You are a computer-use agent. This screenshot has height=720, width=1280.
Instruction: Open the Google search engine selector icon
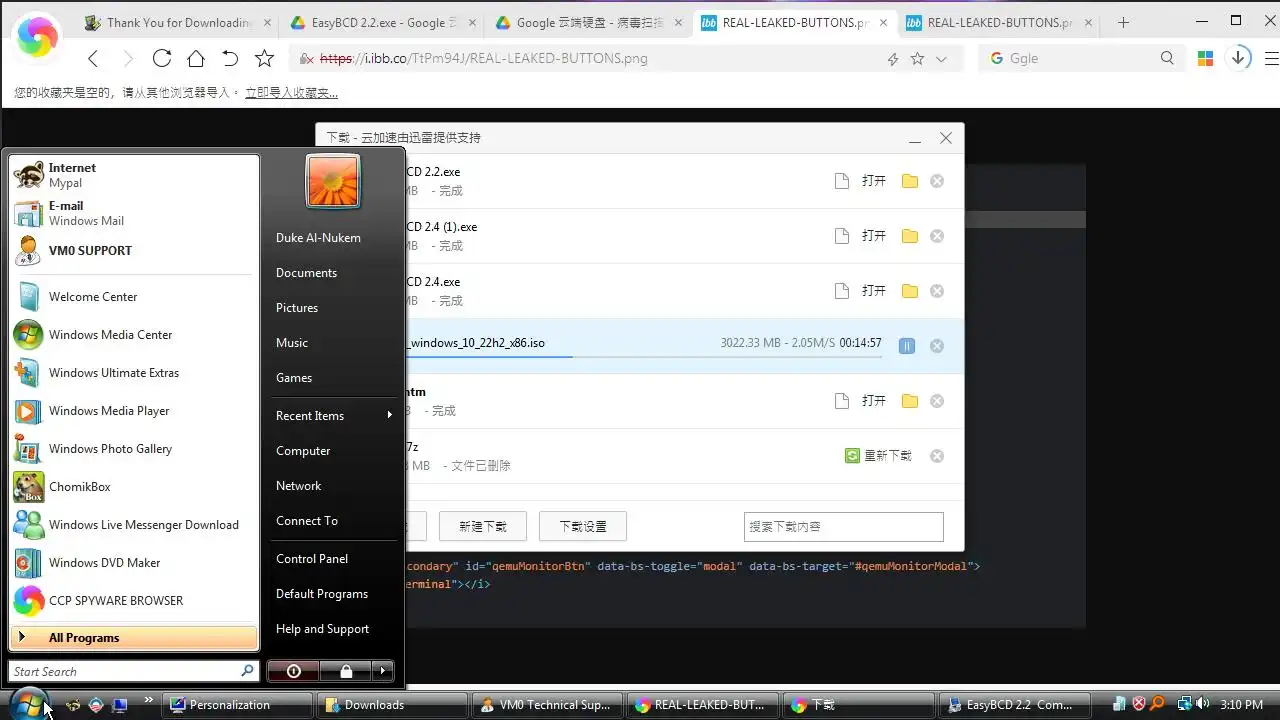997,59
